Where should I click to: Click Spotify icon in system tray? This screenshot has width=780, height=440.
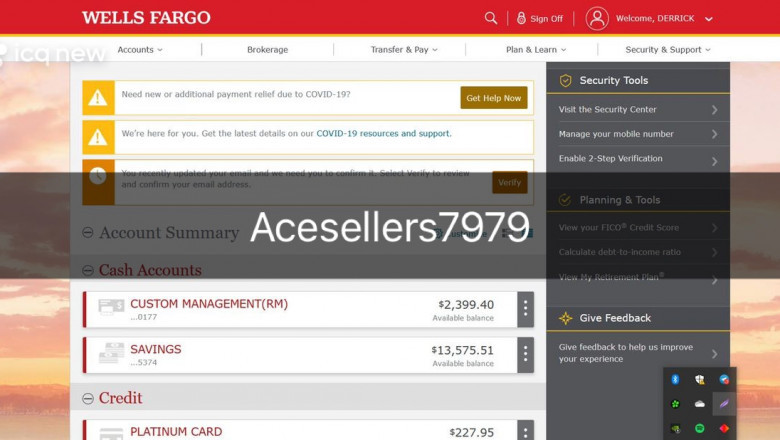(x=700, y=428)
